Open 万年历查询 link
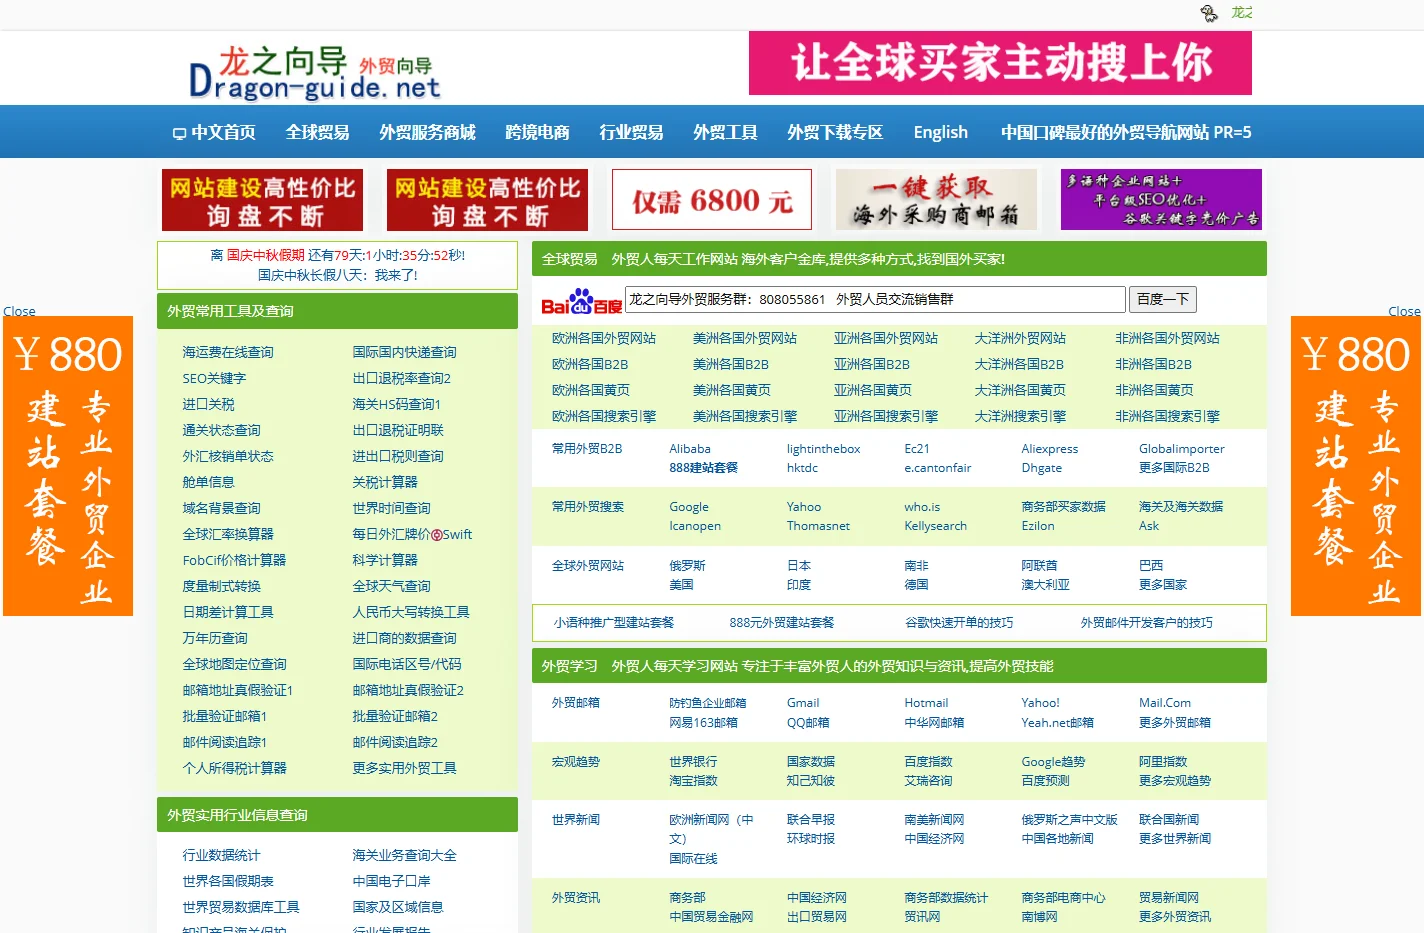The image size is (1424, 933). pos(215,638)
